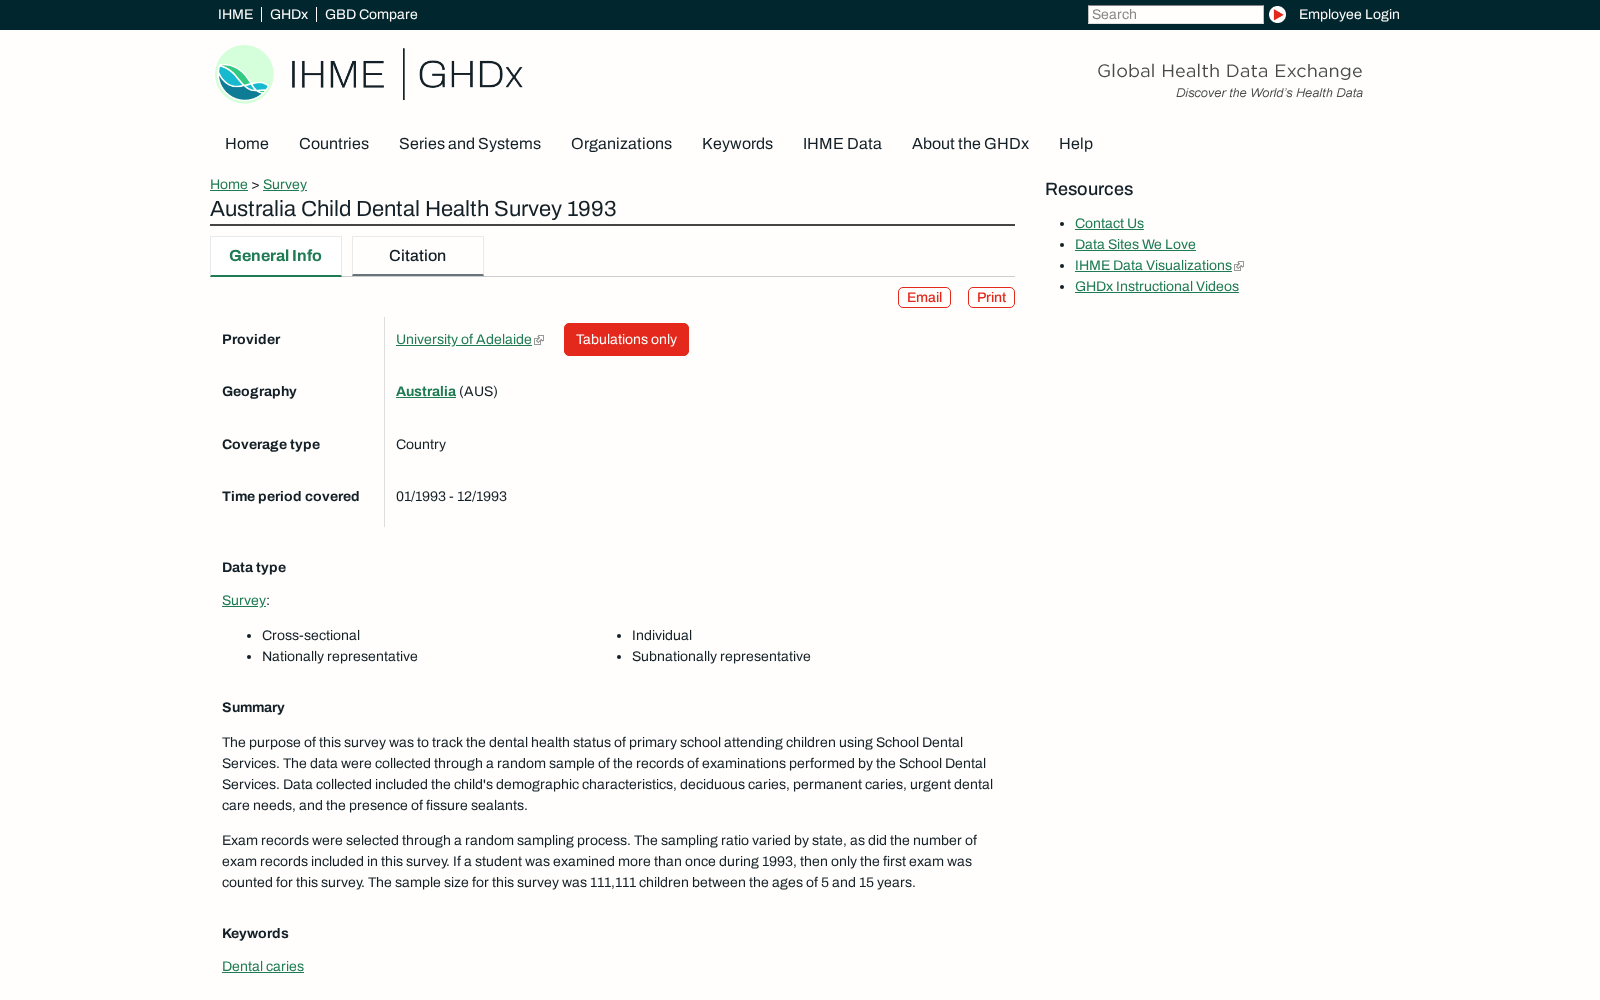Click the Data type heading
This screenshot has width=1600, height=1000.
pos(254,568)
